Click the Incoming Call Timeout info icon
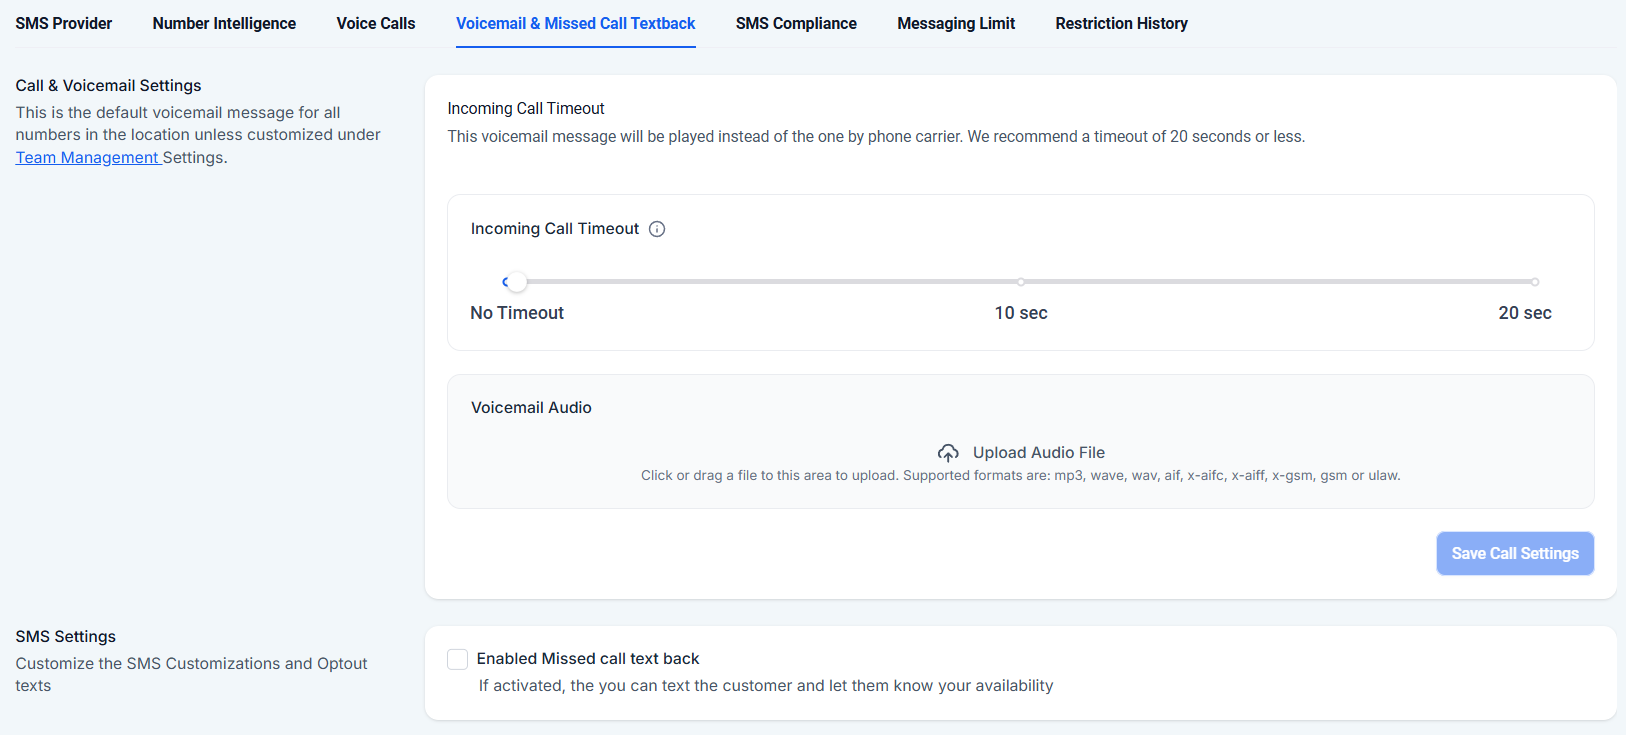 click(657, 229)
